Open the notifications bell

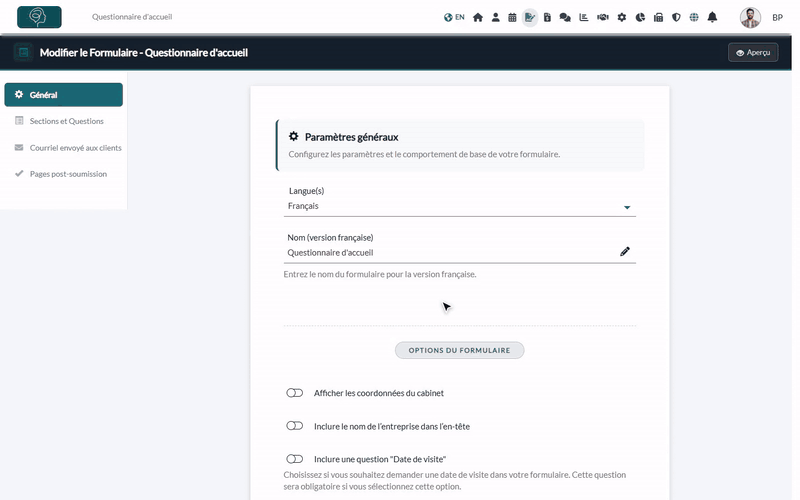coord(712,17)
